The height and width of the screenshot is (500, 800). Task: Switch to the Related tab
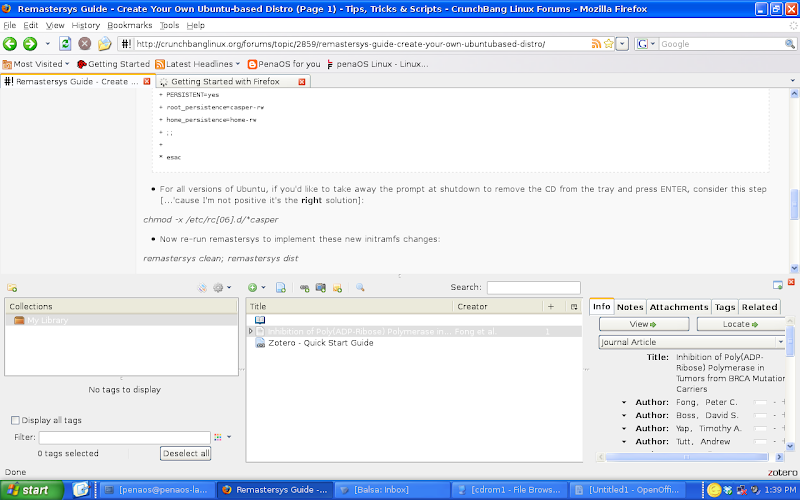pyautogui.click(x=759, y=307)
